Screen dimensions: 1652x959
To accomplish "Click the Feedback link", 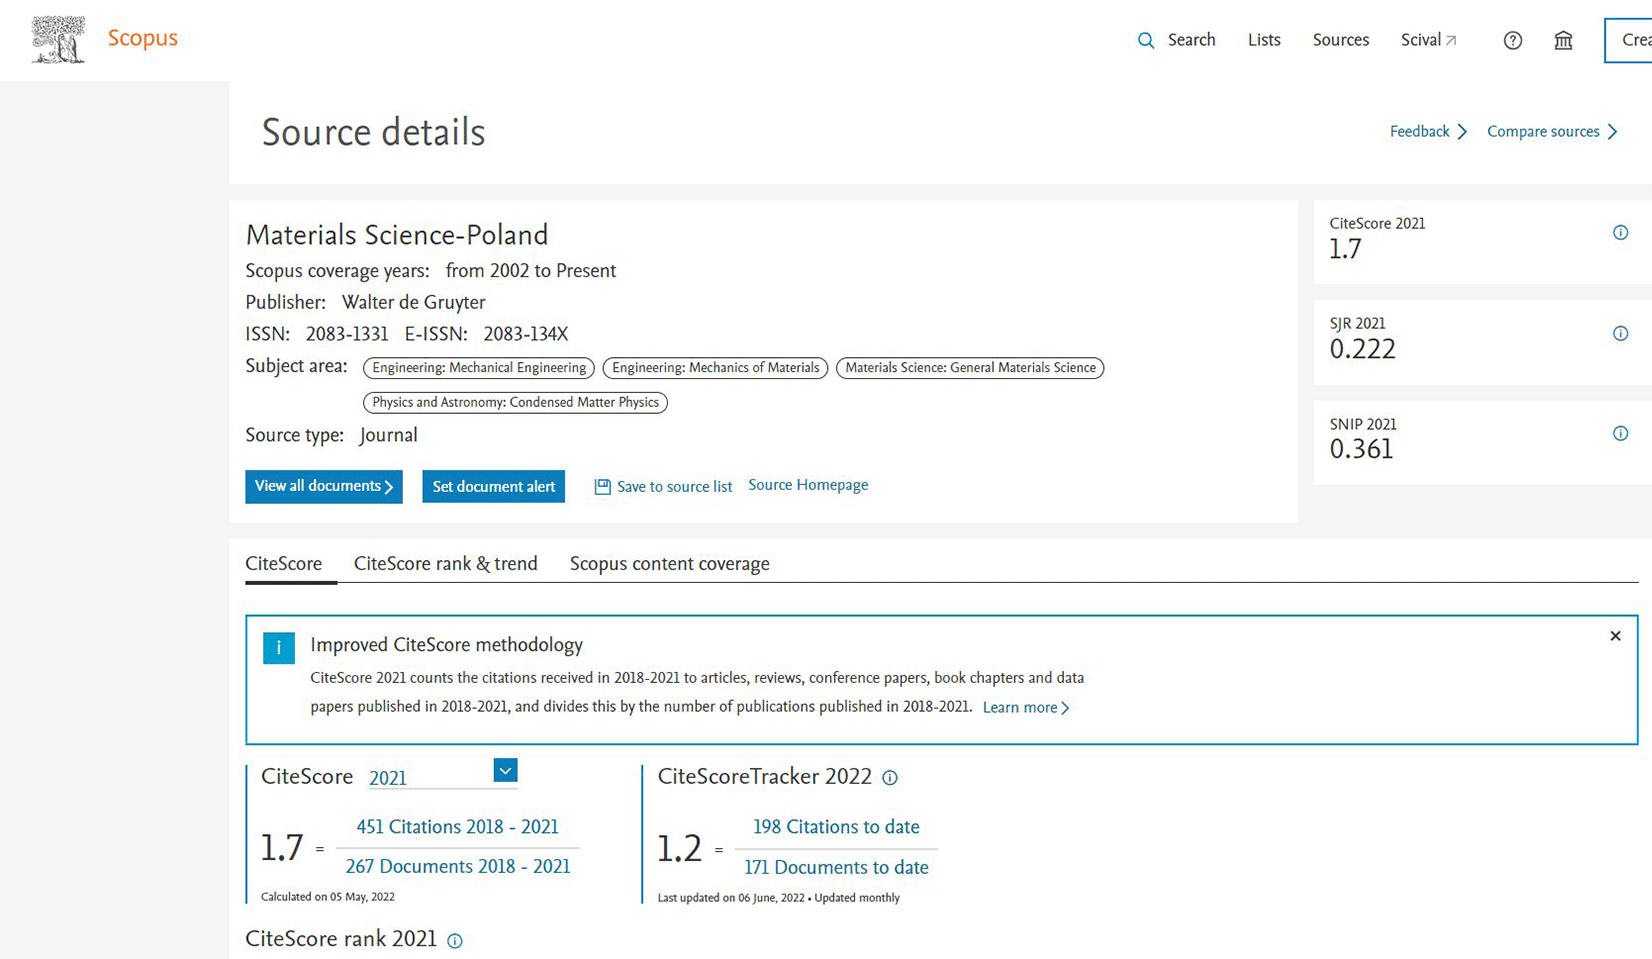I will [1427, 132].
